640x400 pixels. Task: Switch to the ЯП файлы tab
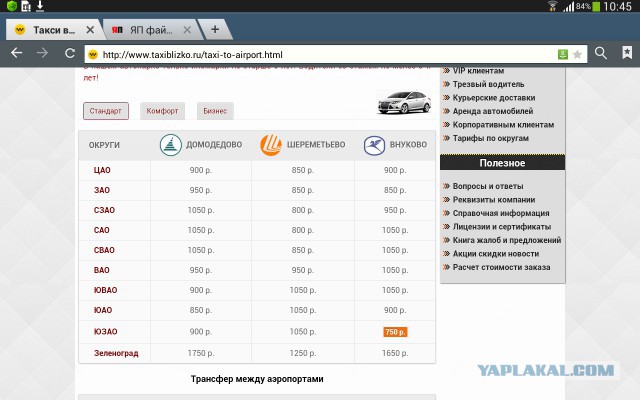pos(150,30)
